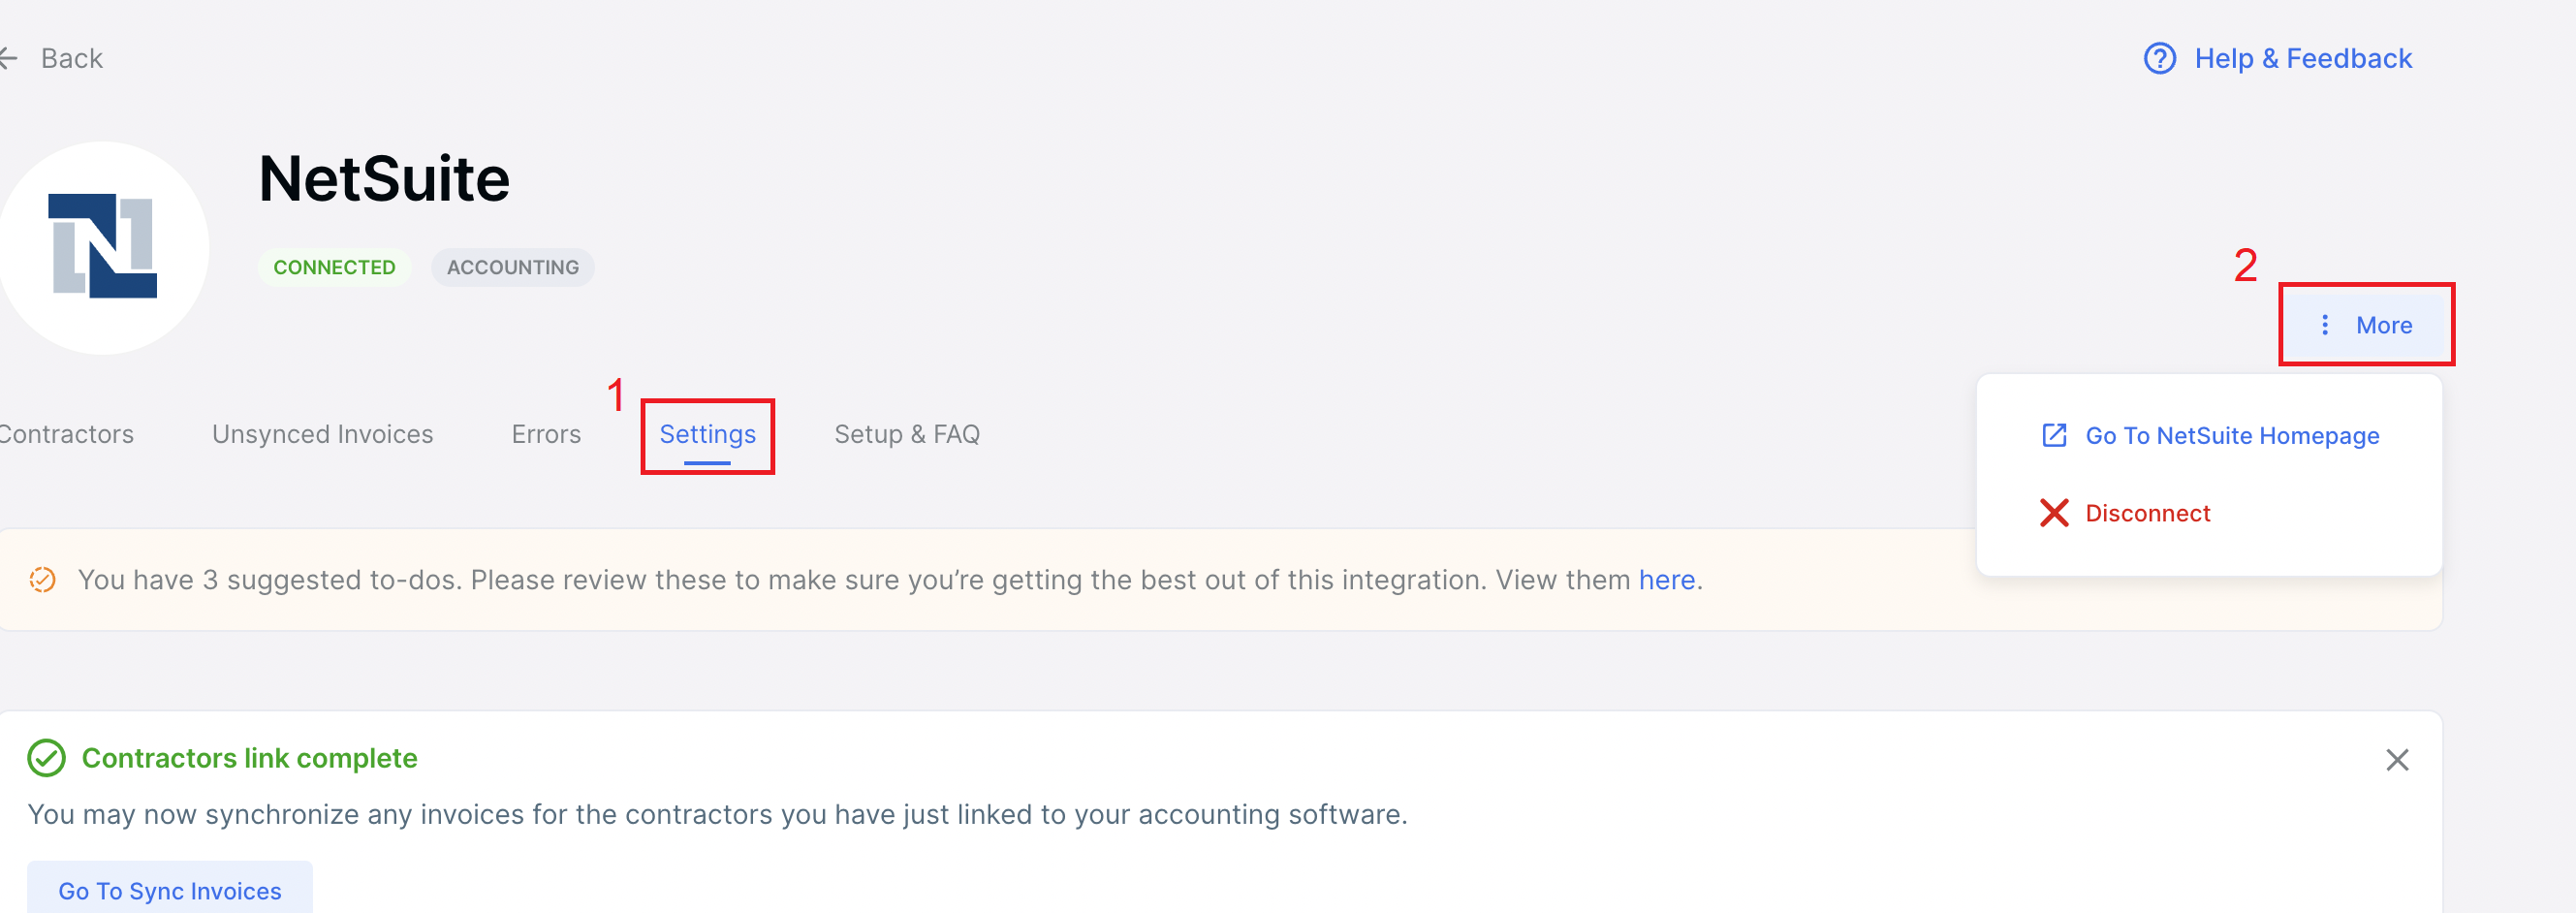
Task: Click the kebab menu icon beside More
Action: [2326, 325]
